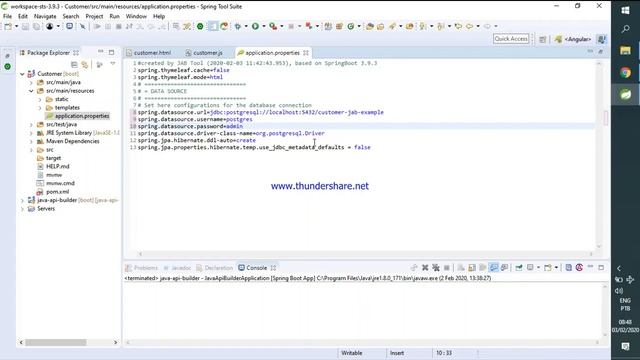Screen dimensions: 640x360
Task: Click the Debug bug toolbar icon
Action: (238, 27)
